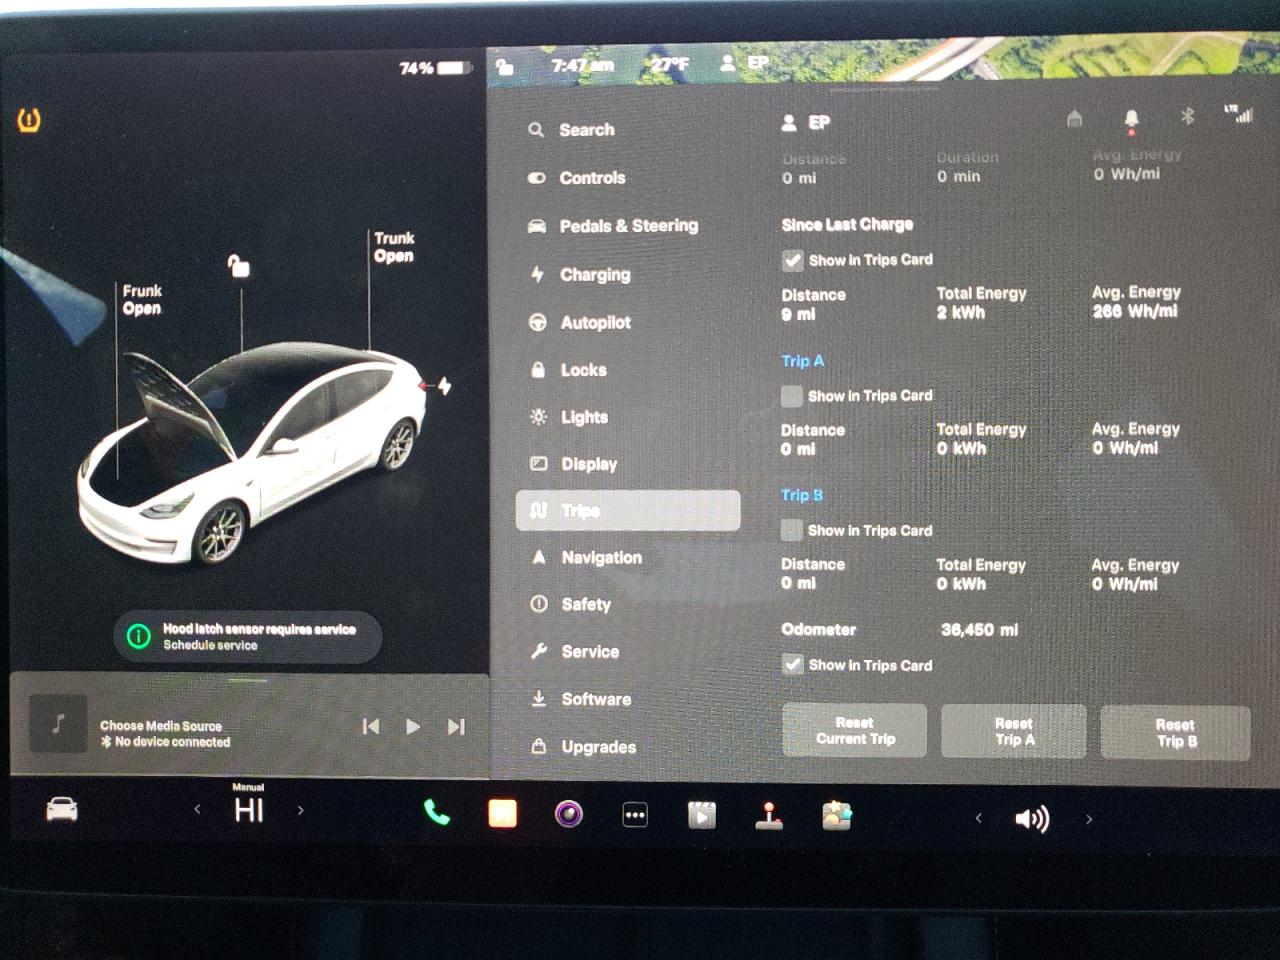Tap the outside temperature reading
Image resolution: width=1280 pixels, height=960 pixels.
pyautogui.click(x=670, y=64)
